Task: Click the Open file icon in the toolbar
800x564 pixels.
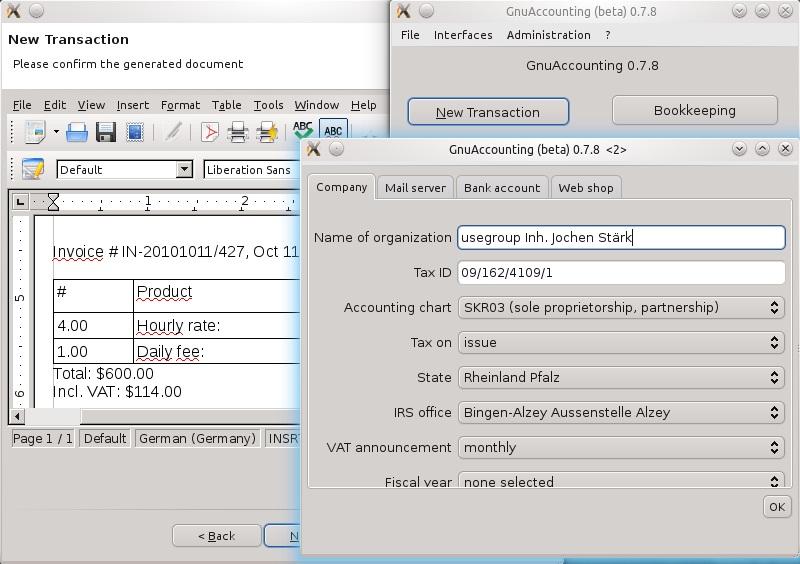Action: coord(77,132)
